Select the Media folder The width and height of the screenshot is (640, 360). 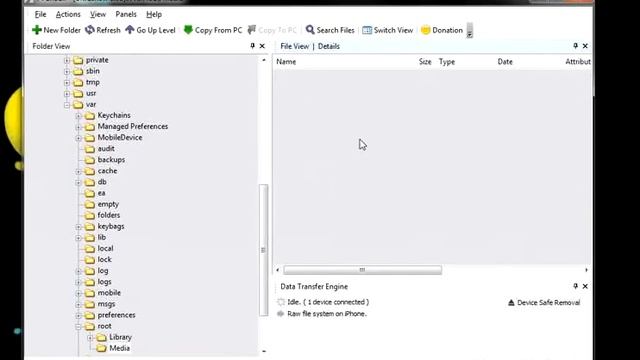coord(120,348)
